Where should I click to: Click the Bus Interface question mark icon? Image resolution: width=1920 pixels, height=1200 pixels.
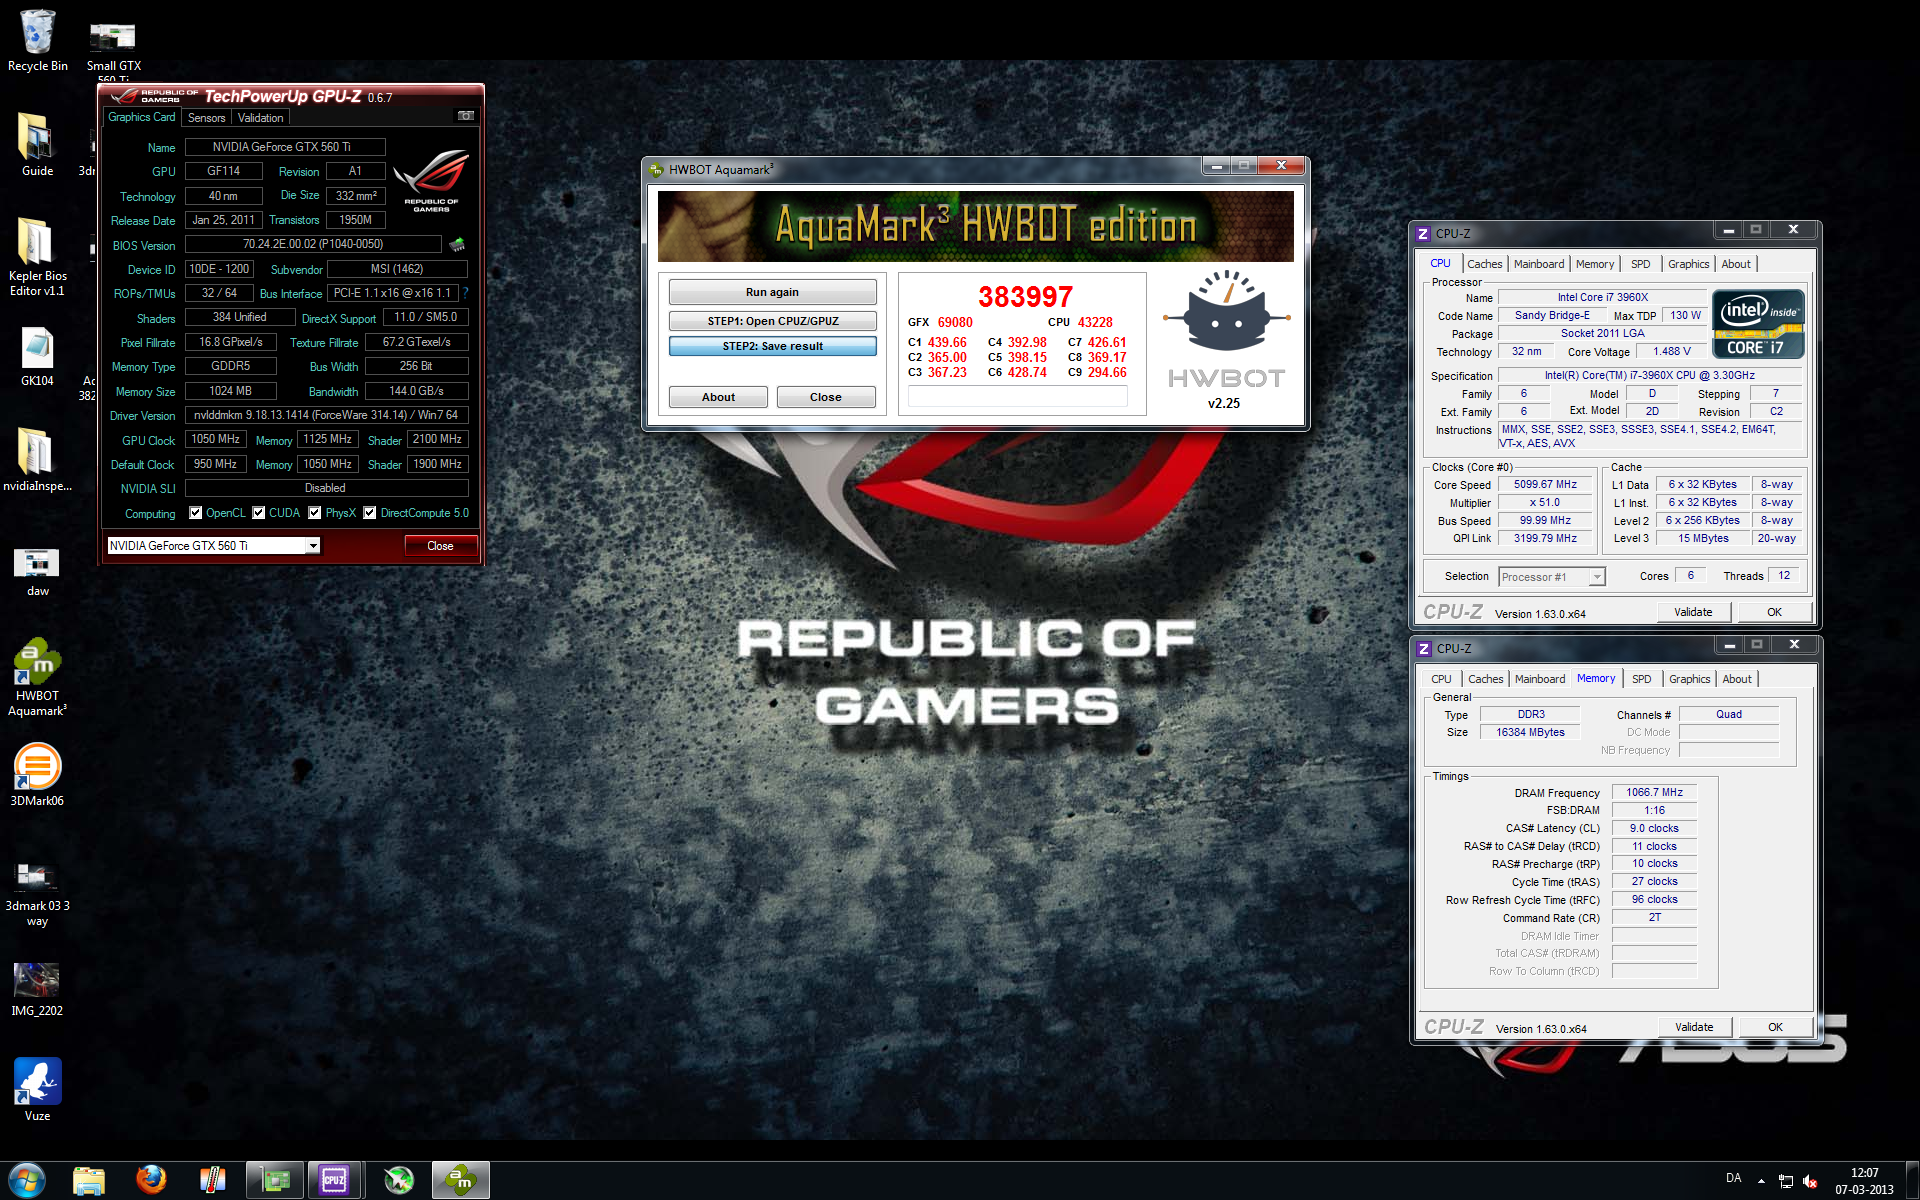point(465,293)
